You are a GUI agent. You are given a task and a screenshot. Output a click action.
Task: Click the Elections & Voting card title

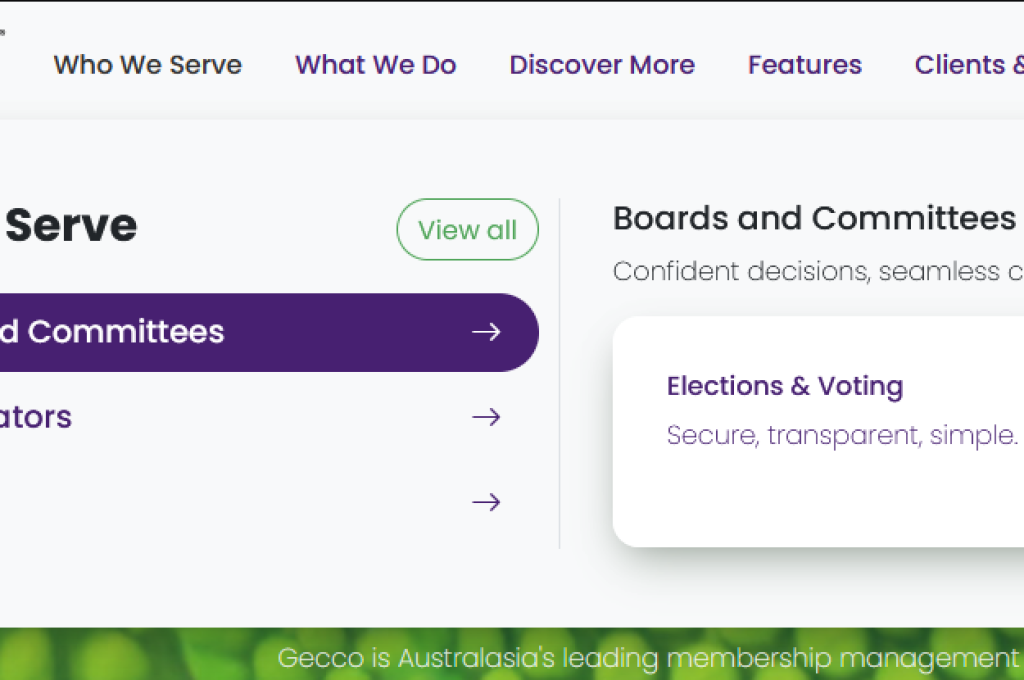click(x=784, y=386)
